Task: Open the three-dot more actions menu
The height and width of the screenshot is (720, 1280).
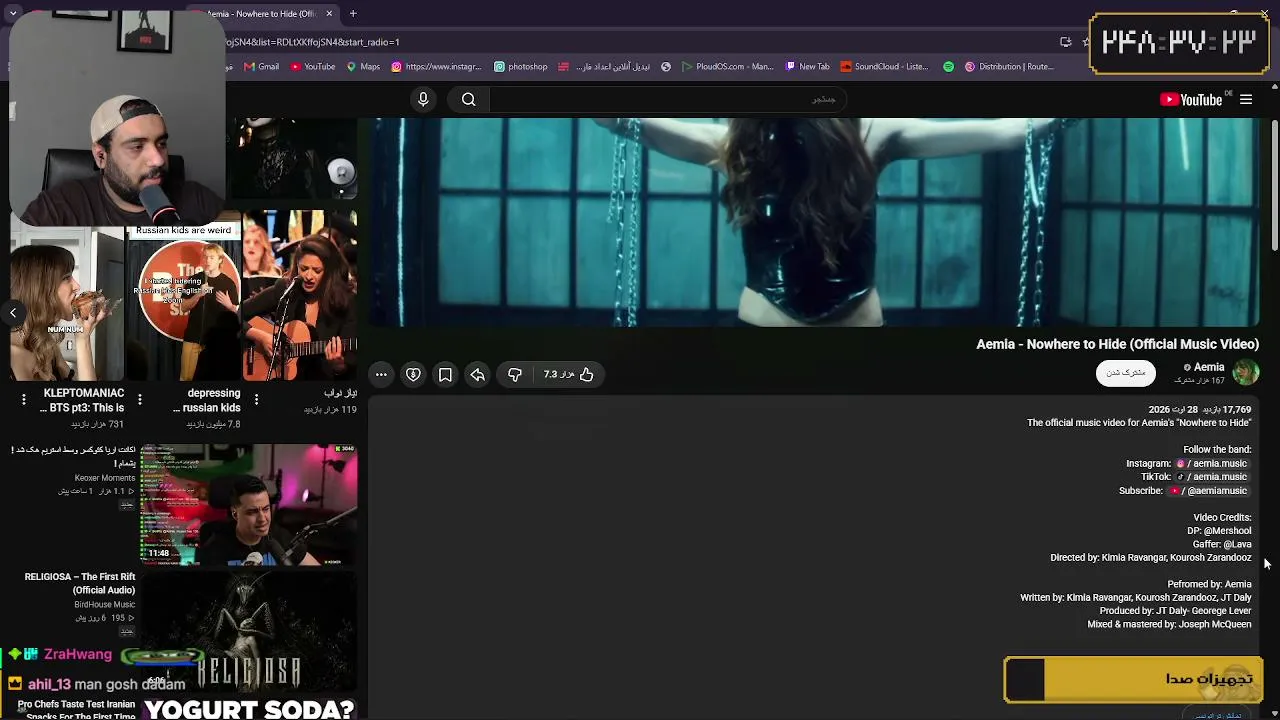Action: [x=381, y=374]
